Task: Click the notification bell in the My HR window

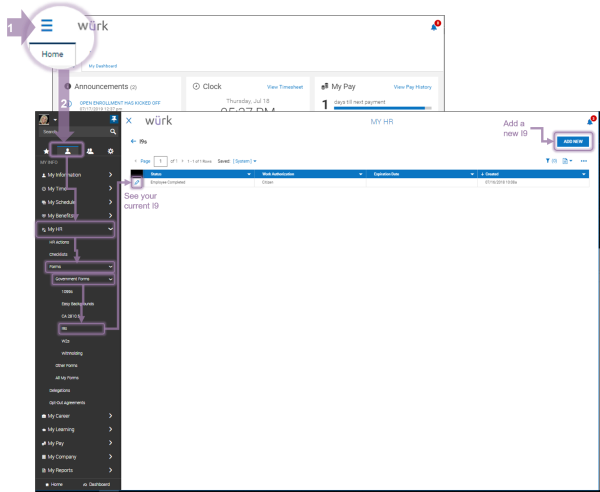Action: tap(590, 122)
